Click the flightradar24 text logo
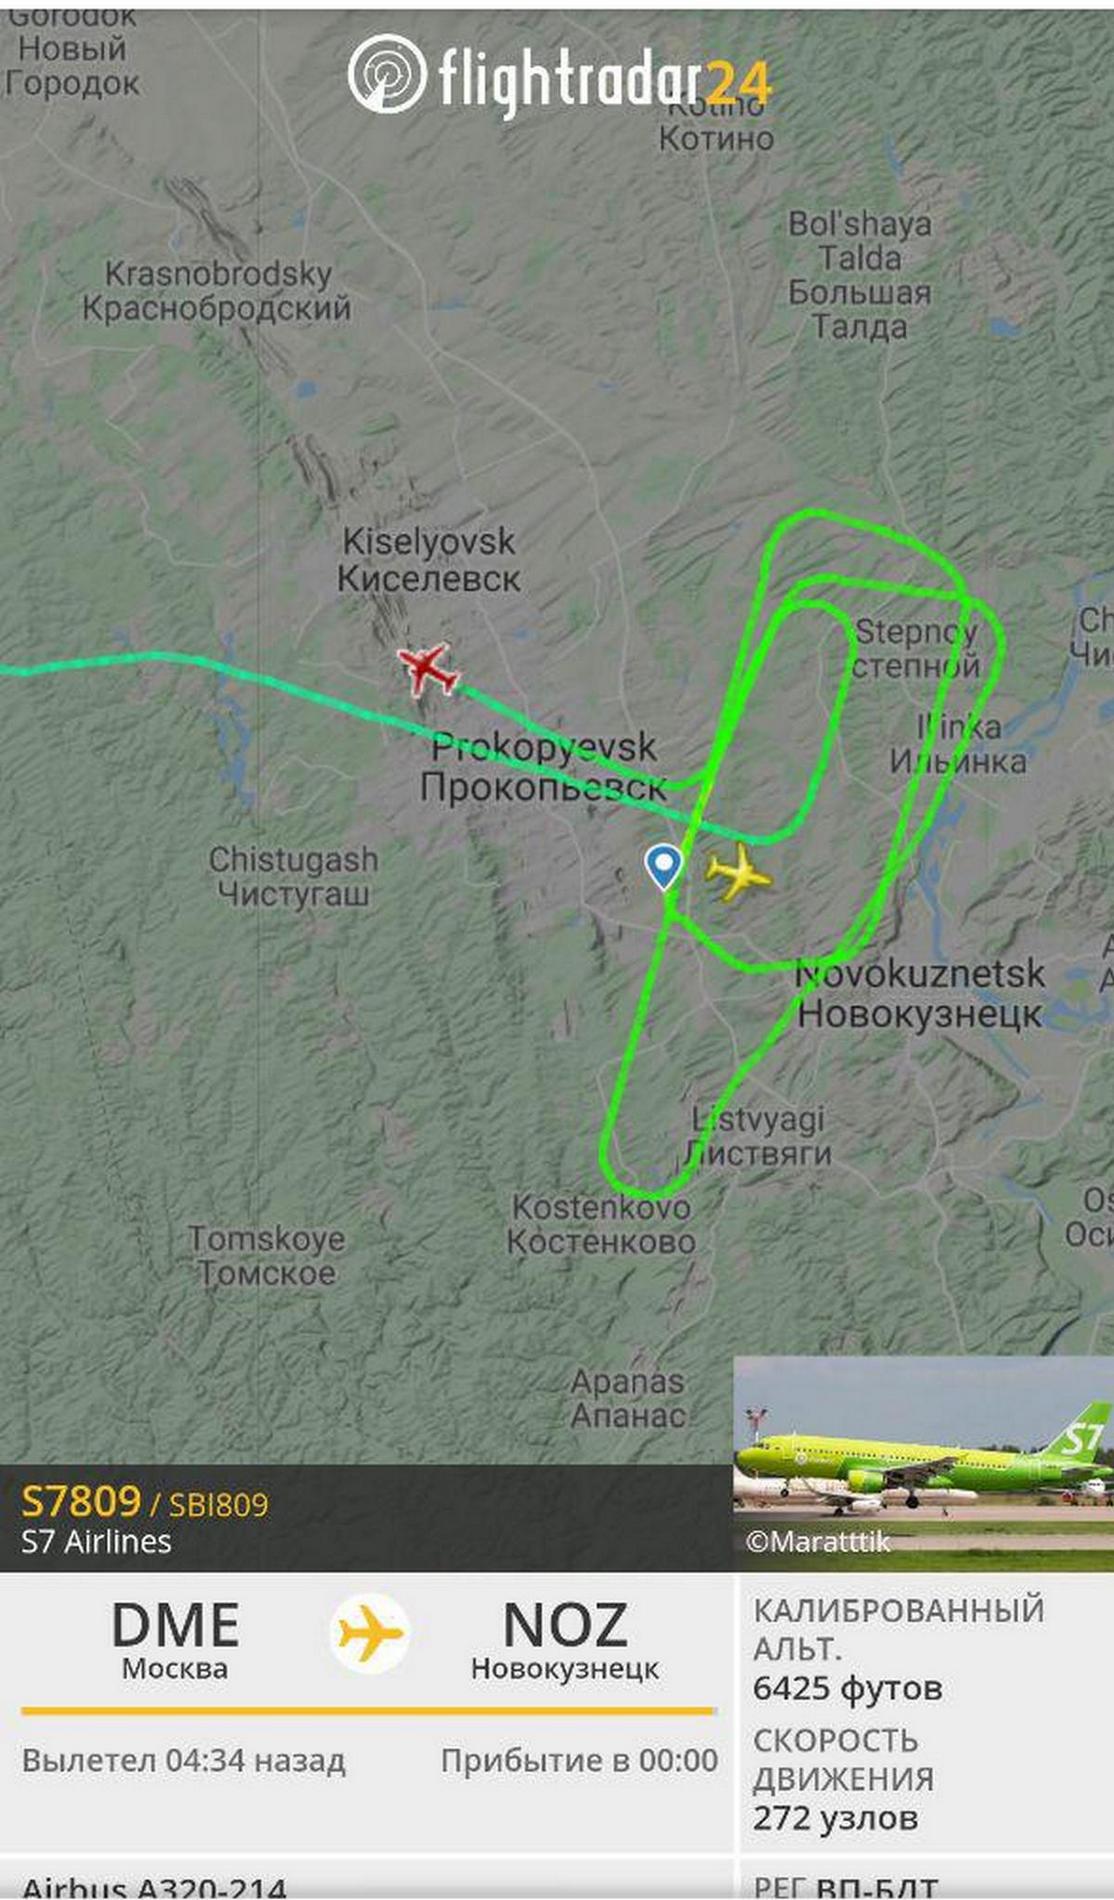The image size is (1114, 1900). tap(605, 79)
